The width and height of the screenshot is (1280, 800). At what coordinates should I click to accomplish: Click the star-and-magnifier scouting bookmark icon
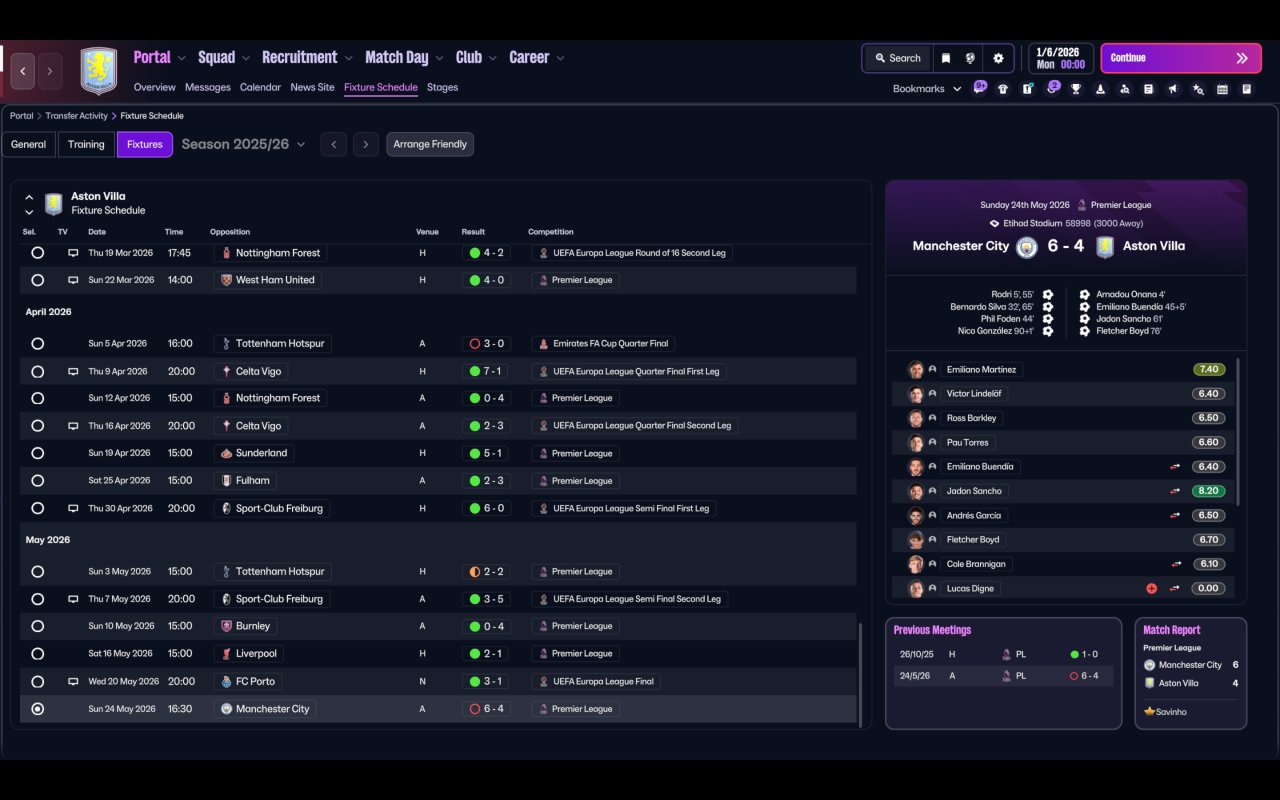coord(1198,89)
